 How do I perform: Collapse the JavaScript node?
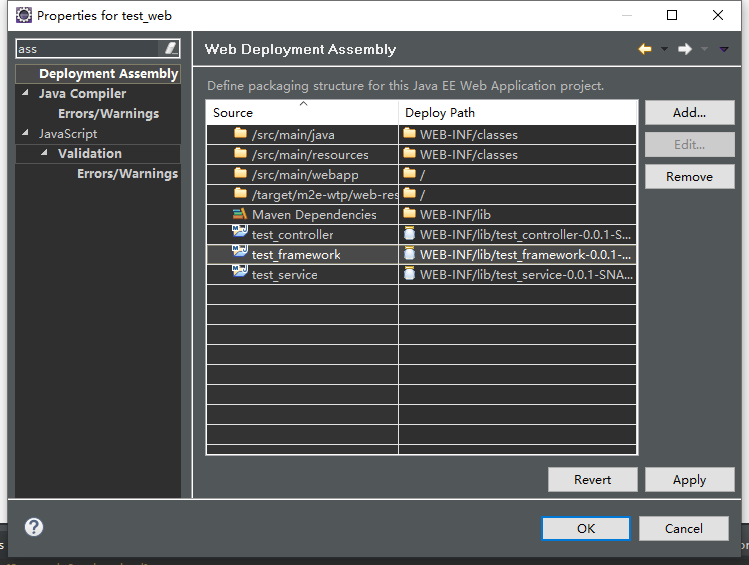25,132
